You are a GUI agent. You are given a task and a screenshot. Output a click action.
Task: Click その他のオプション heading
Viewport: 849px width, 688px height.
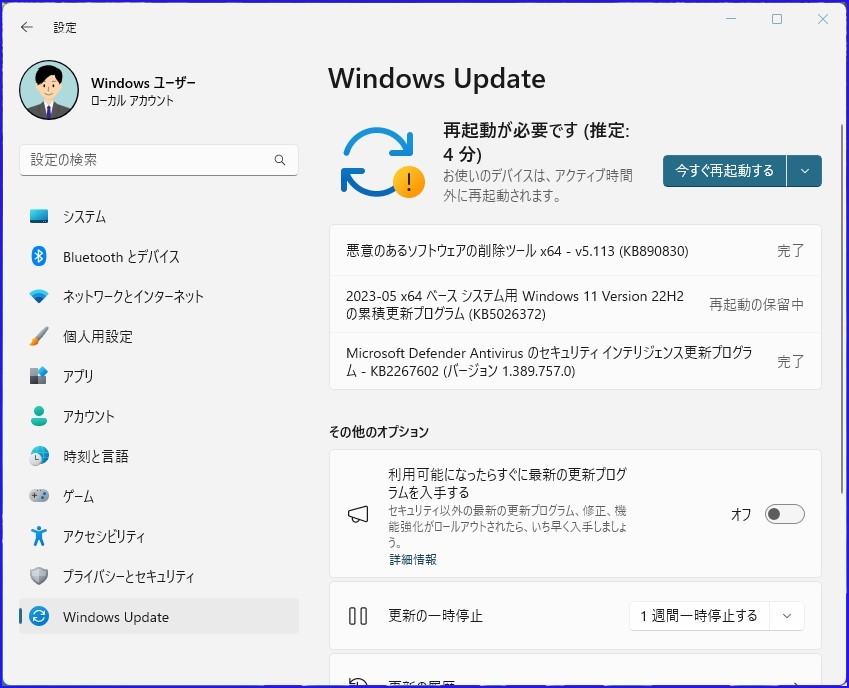pyautogui.click(x=379, y=431)
